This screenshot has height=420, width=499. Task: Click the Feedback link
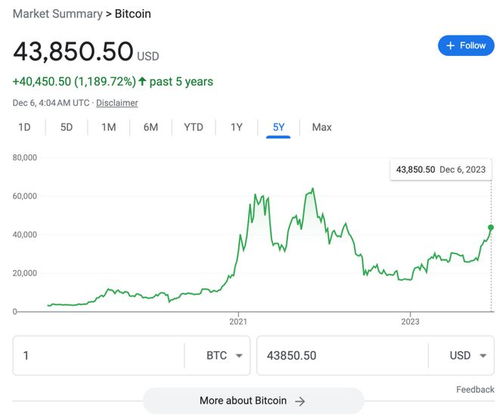point(475,389)
